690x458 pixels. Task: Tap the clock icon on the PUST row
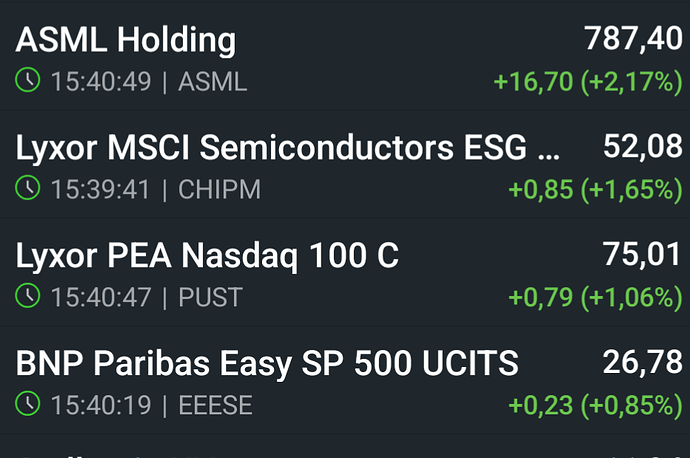tap(28, 296)
